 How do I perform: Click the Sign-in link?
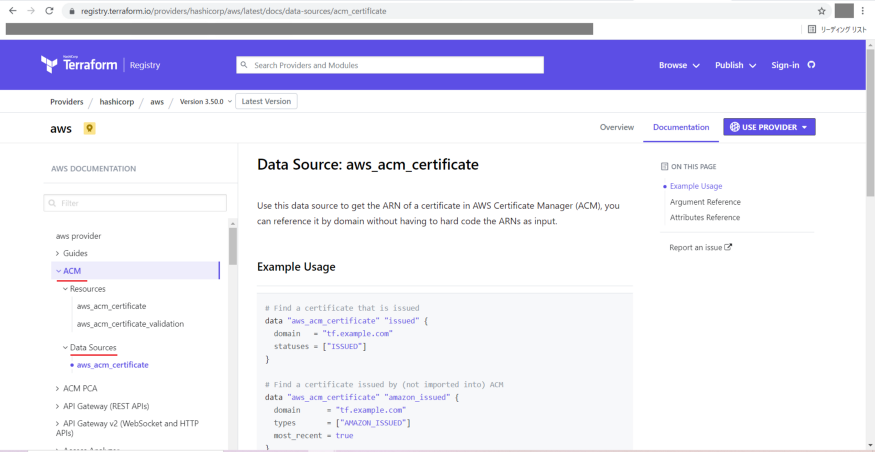785,65
